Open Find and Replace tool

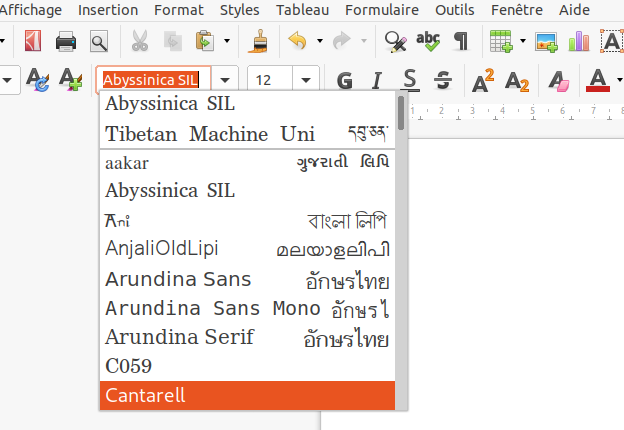pyautogui.click(x=396, y=41)
